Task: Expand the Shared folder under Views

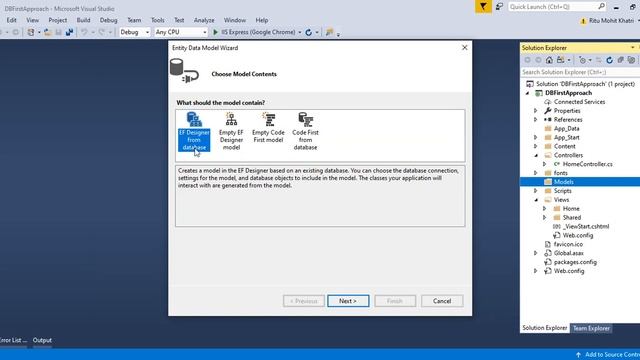Action: point(545,218)
